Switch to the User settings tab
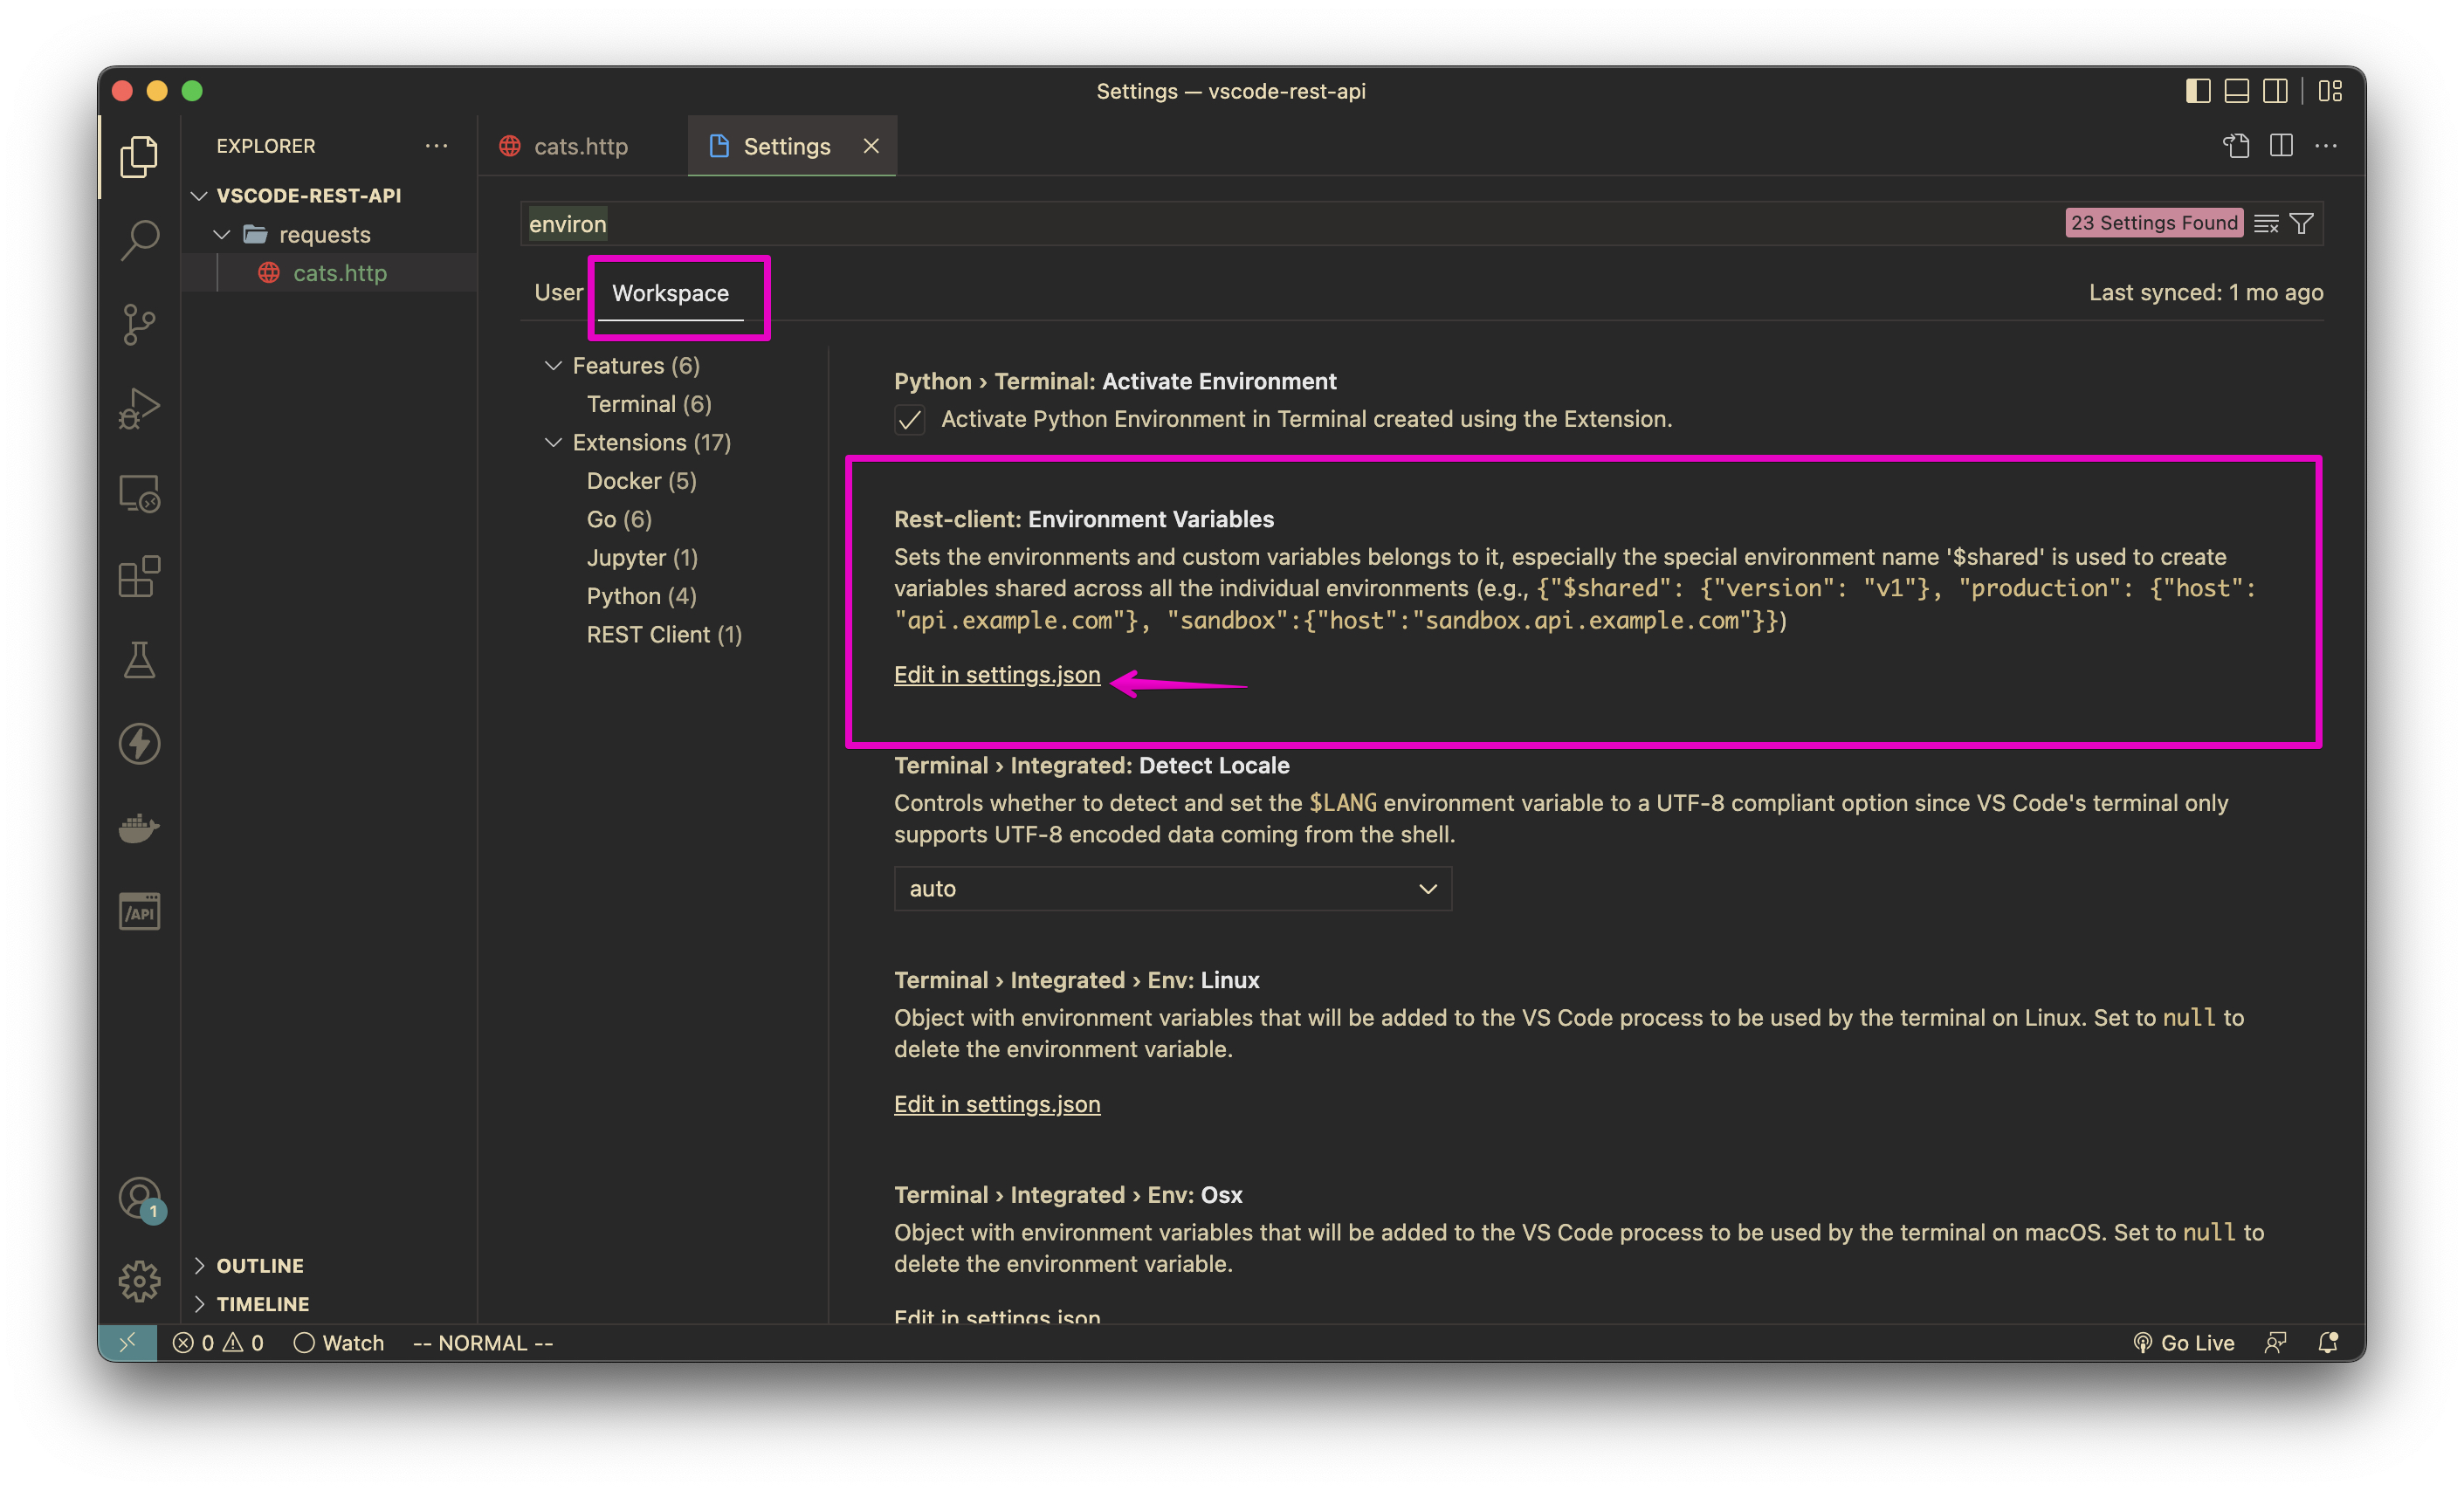 (558, 292)
